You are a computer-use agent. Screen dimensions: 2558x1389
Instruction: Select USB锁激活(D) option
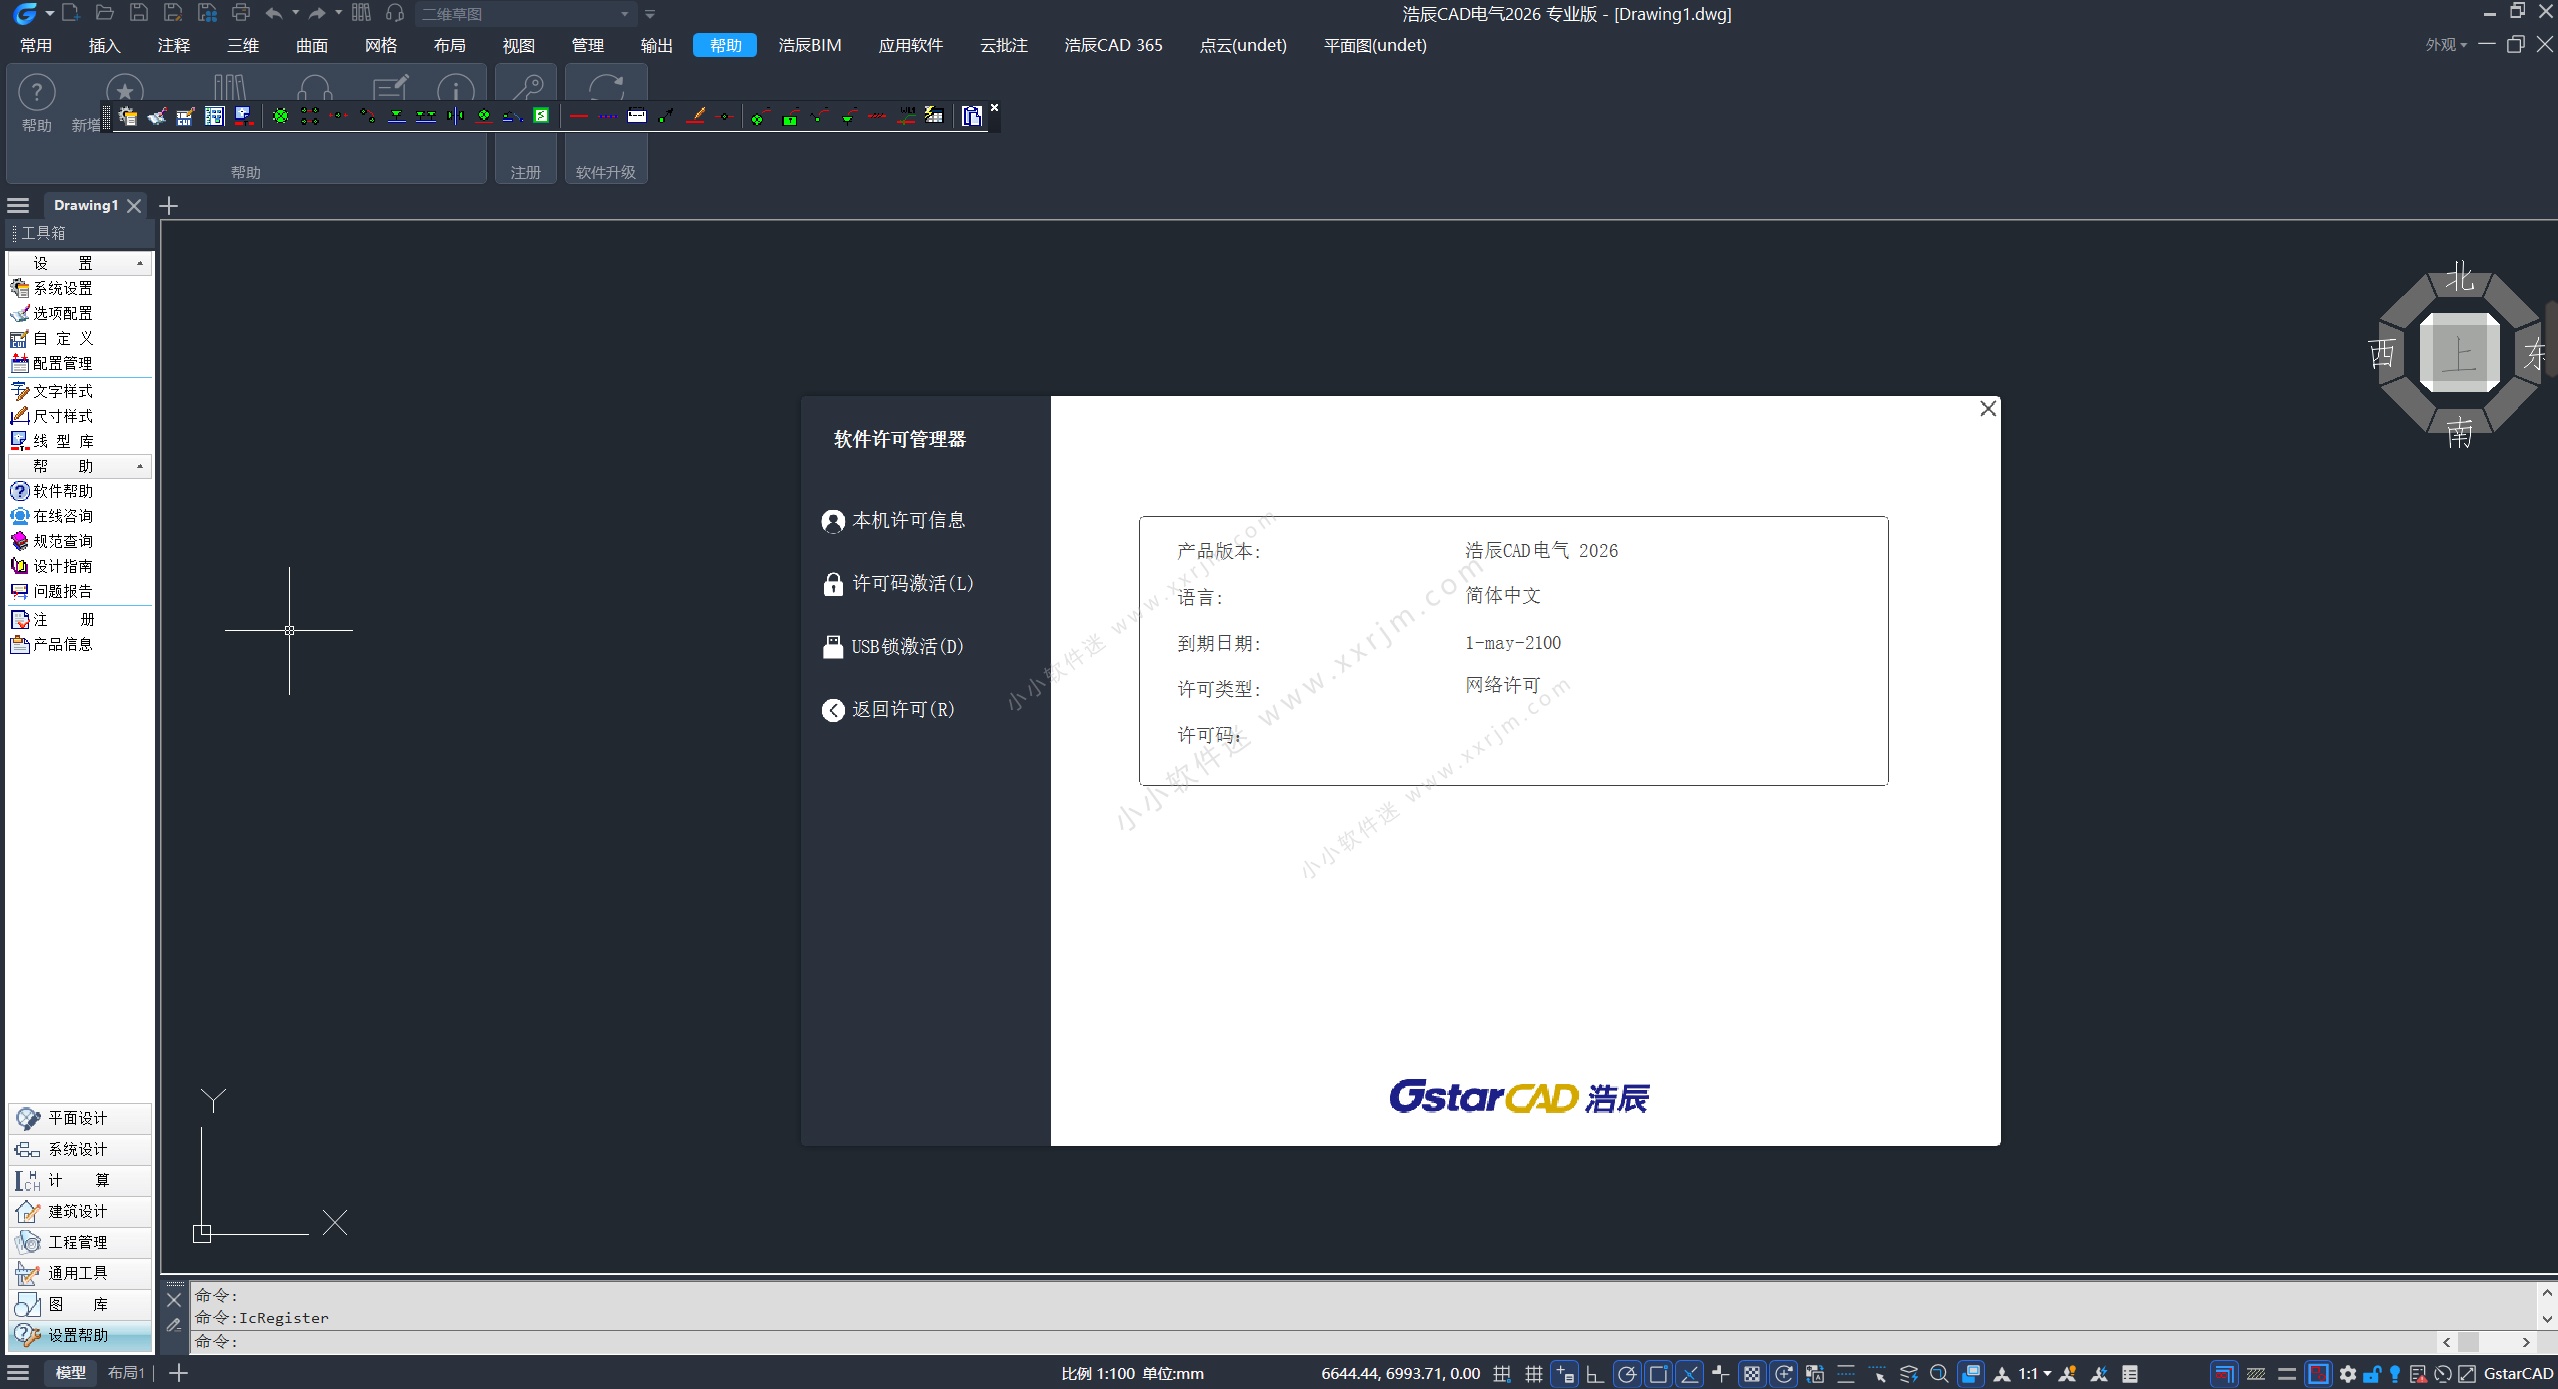[906, 647]
